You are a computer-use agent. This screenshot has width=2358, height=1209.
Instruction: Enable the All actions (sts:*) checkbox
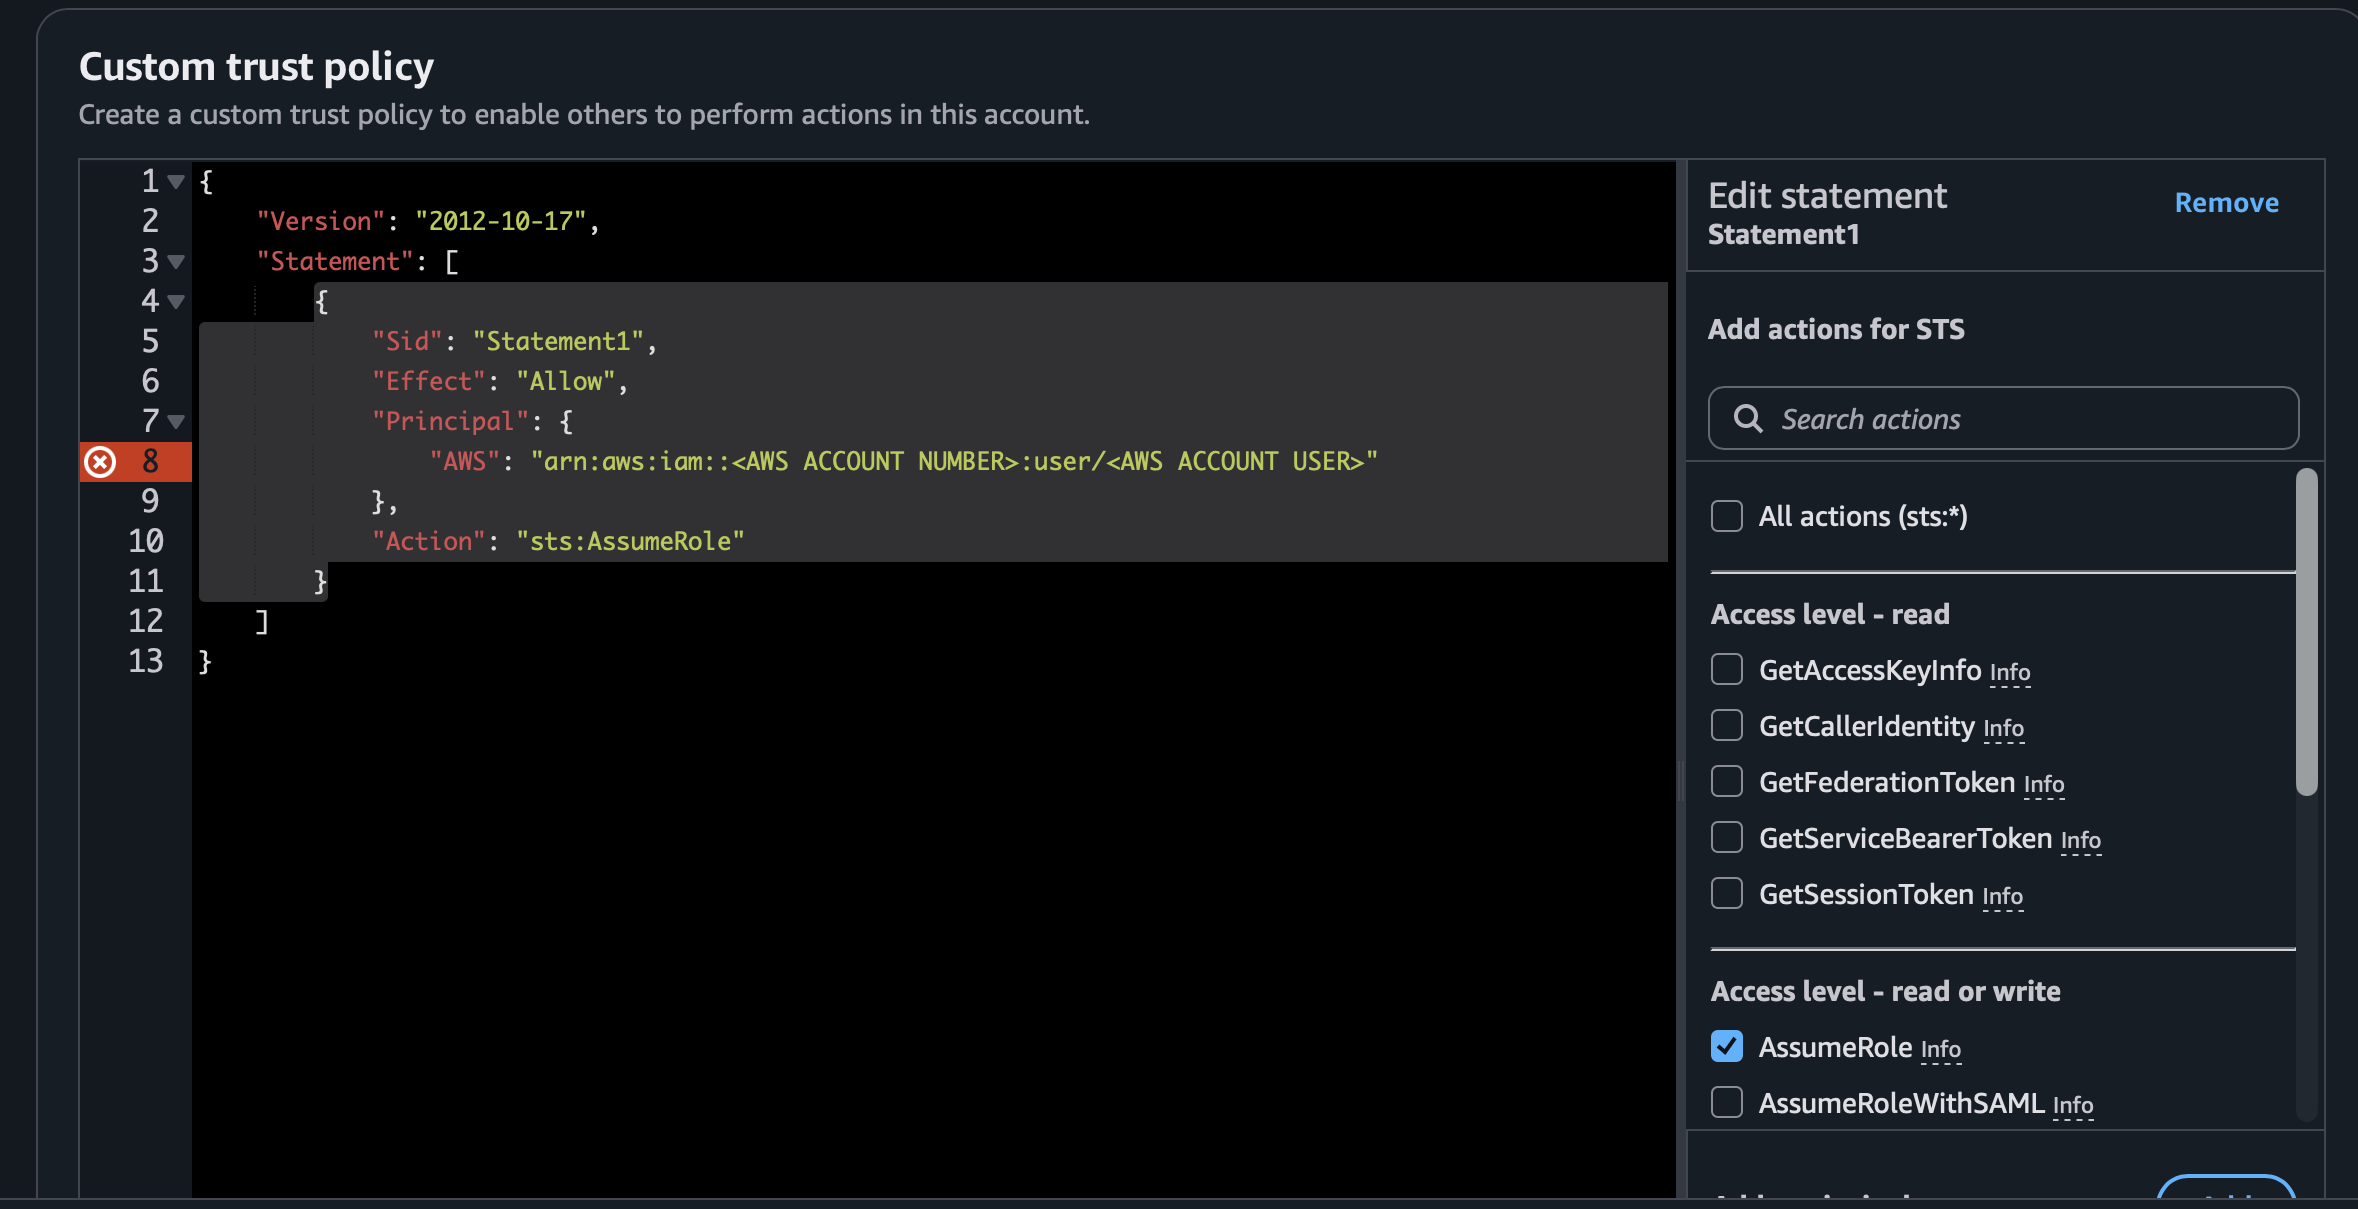pos(1727,517)
